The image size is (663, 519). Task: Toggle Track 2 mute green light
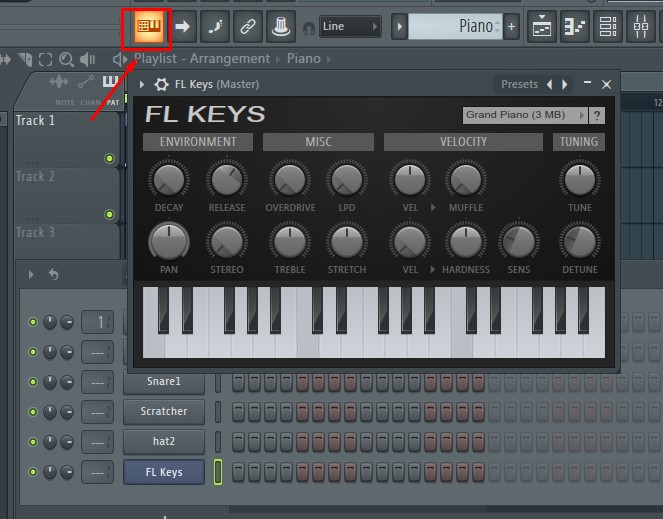(109, 214)
